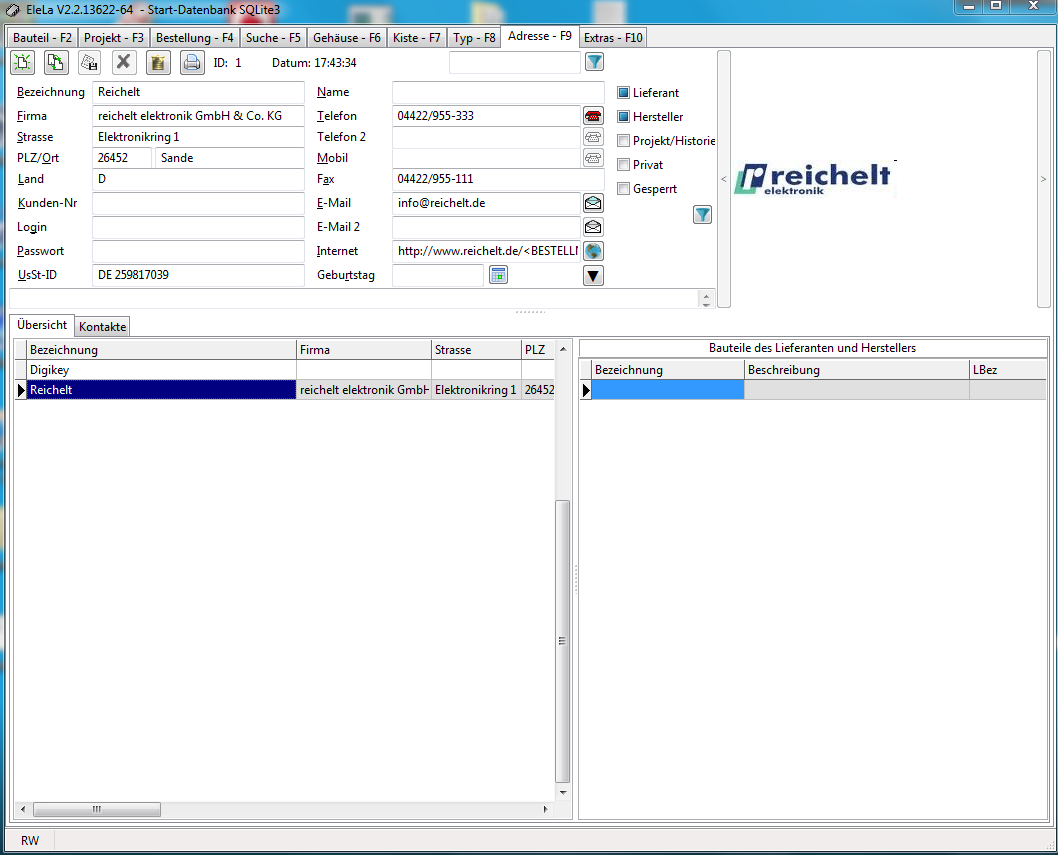Enable the Privat checkbox
Screen dimensions: 1058x855
[623, 165]
